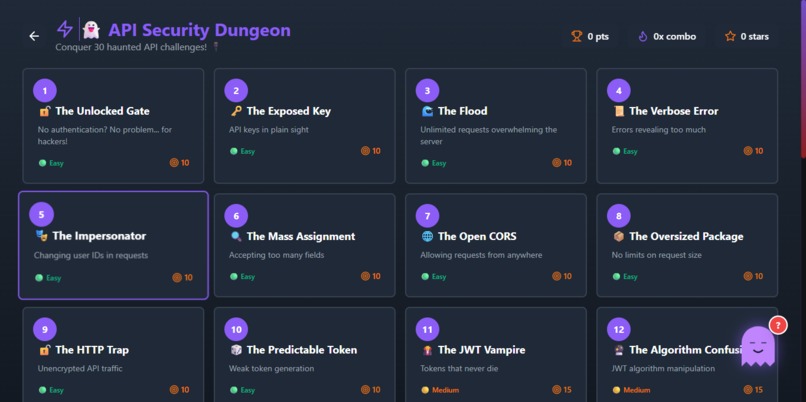Click 'Conquer 30 haunted API challenges!' subtitle
The image size is (806, 402).
click(131, 47)
